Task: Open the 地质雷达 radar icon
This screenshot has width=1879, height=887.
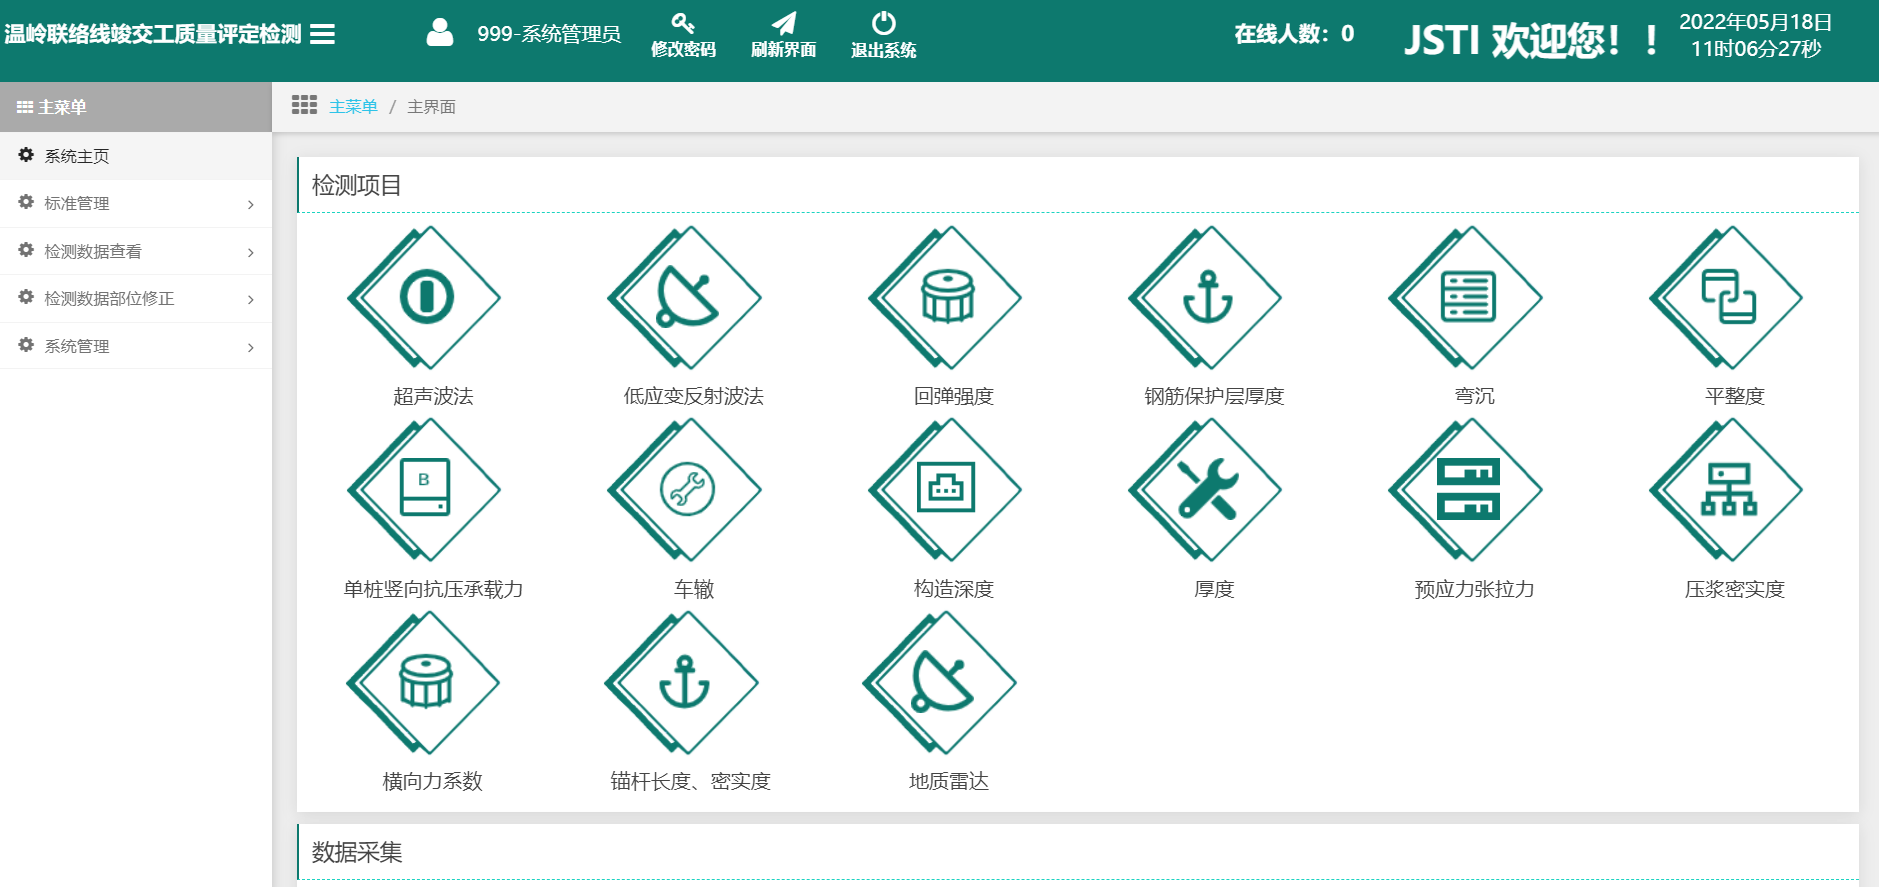Action: tap(942, 683)
